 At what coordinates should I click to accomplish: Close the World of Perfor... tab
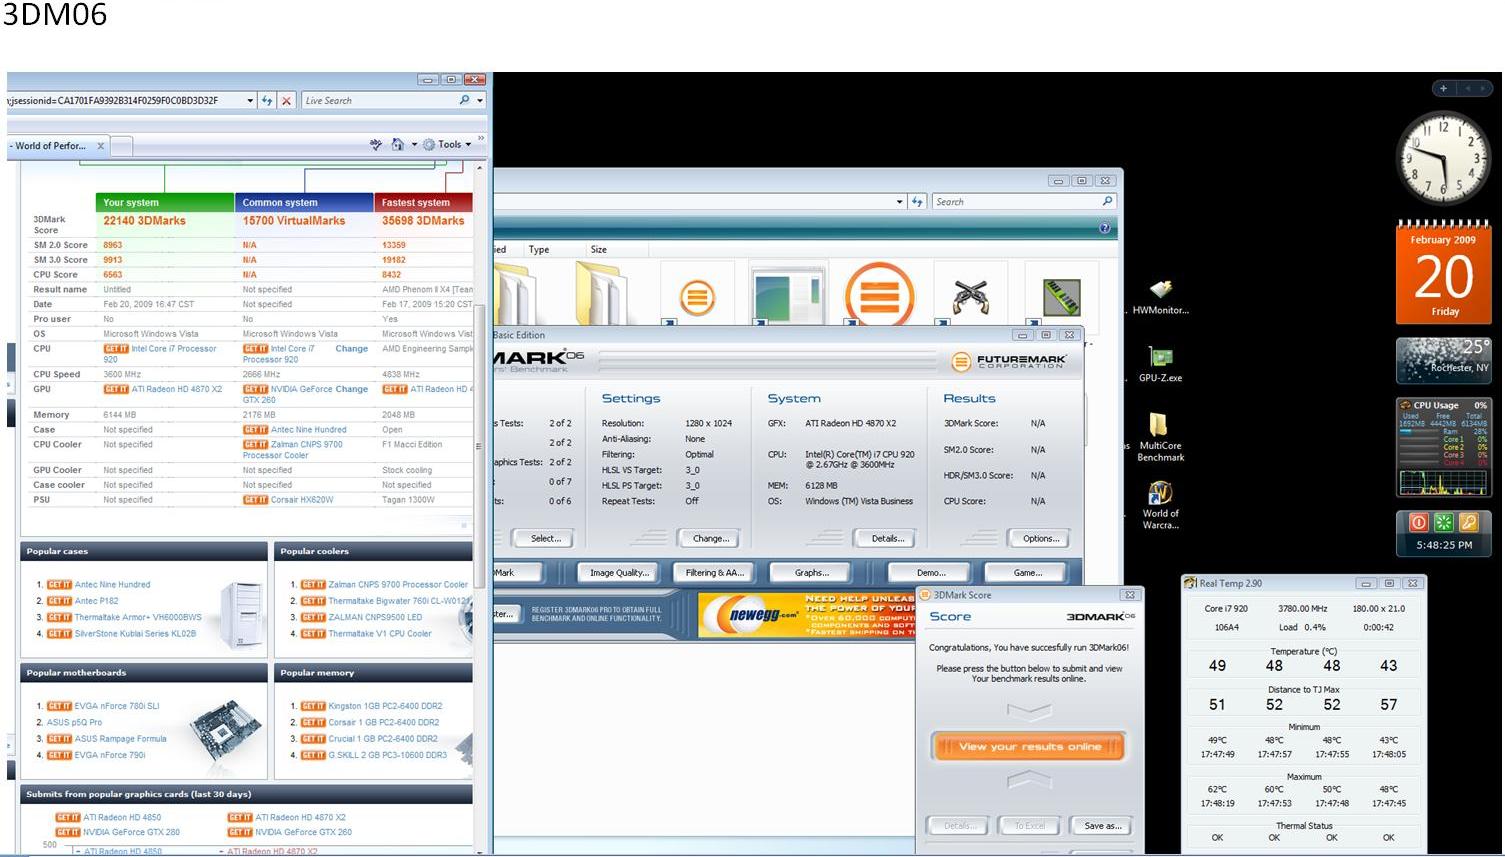click(100, 146)
